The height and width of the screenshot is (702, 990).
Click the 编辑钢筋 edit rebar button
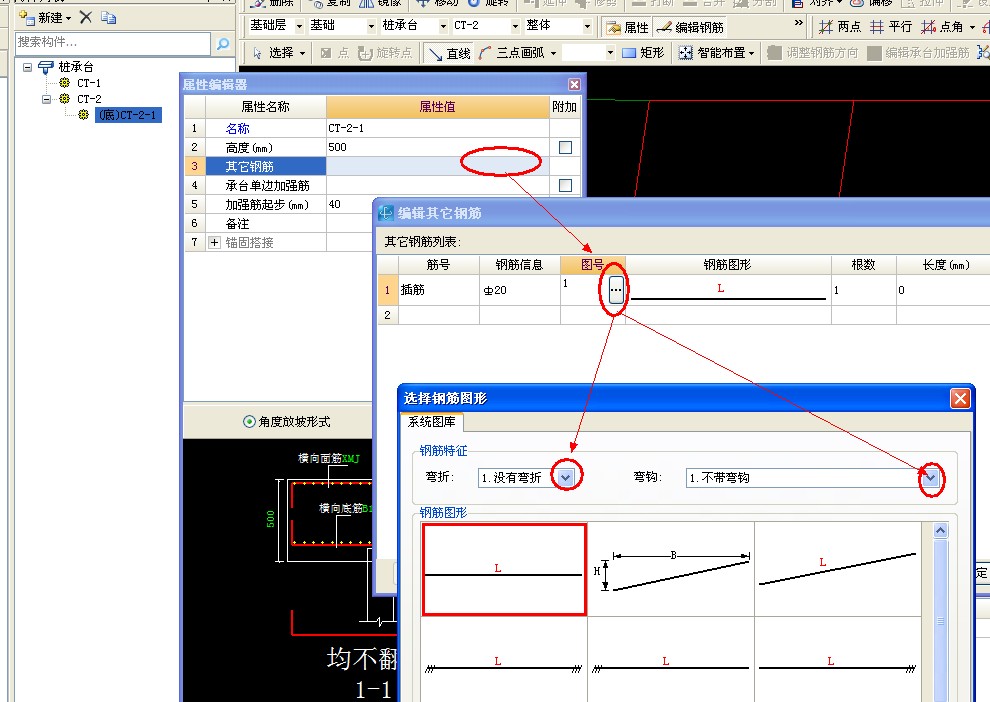coord(690,27)
